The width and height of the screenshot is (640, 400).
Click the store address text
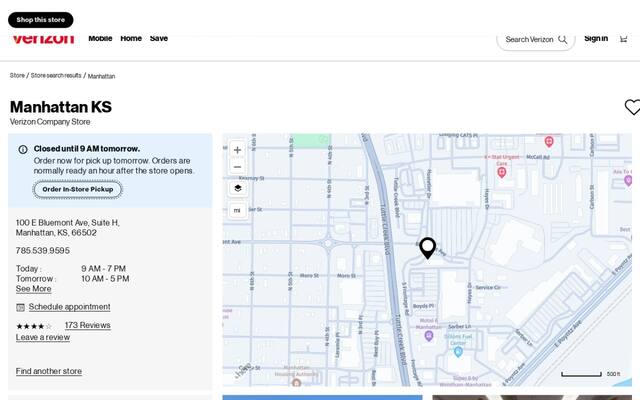click(x=68, y=228)
